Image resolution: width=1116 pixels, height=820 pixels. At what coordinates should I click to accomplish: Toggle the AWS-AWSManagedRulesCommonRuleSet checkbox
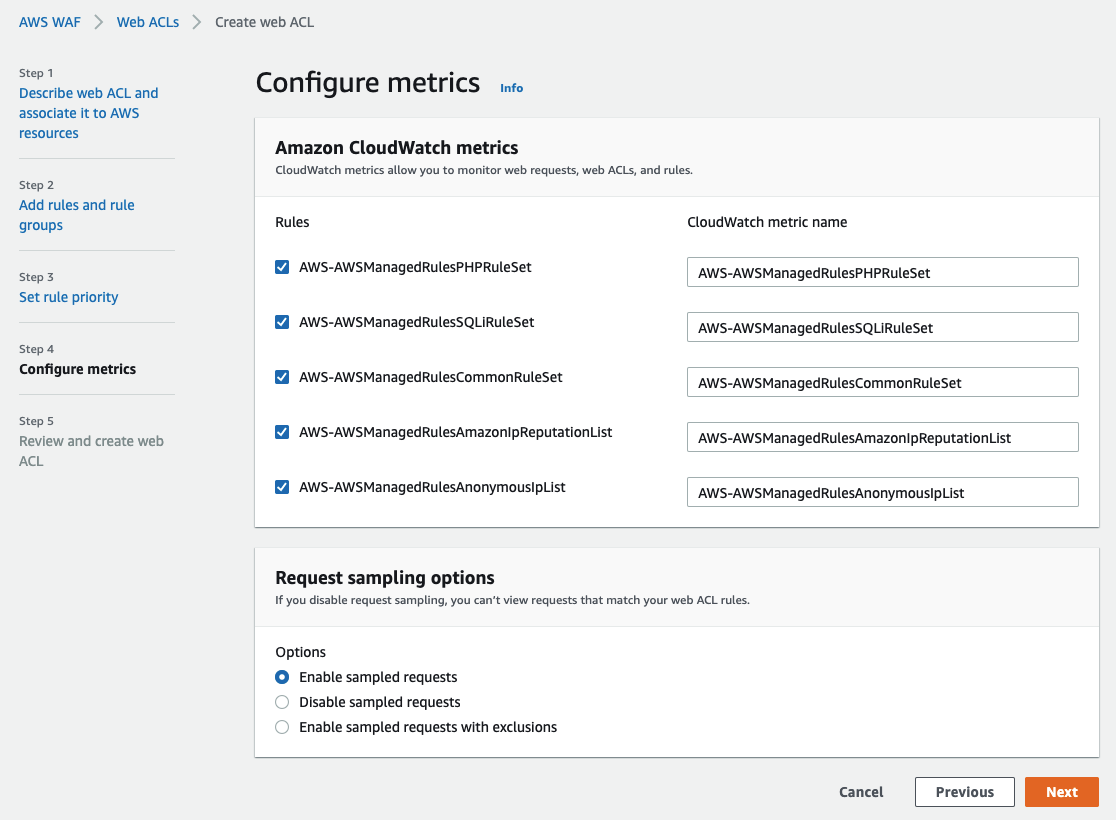282,377
